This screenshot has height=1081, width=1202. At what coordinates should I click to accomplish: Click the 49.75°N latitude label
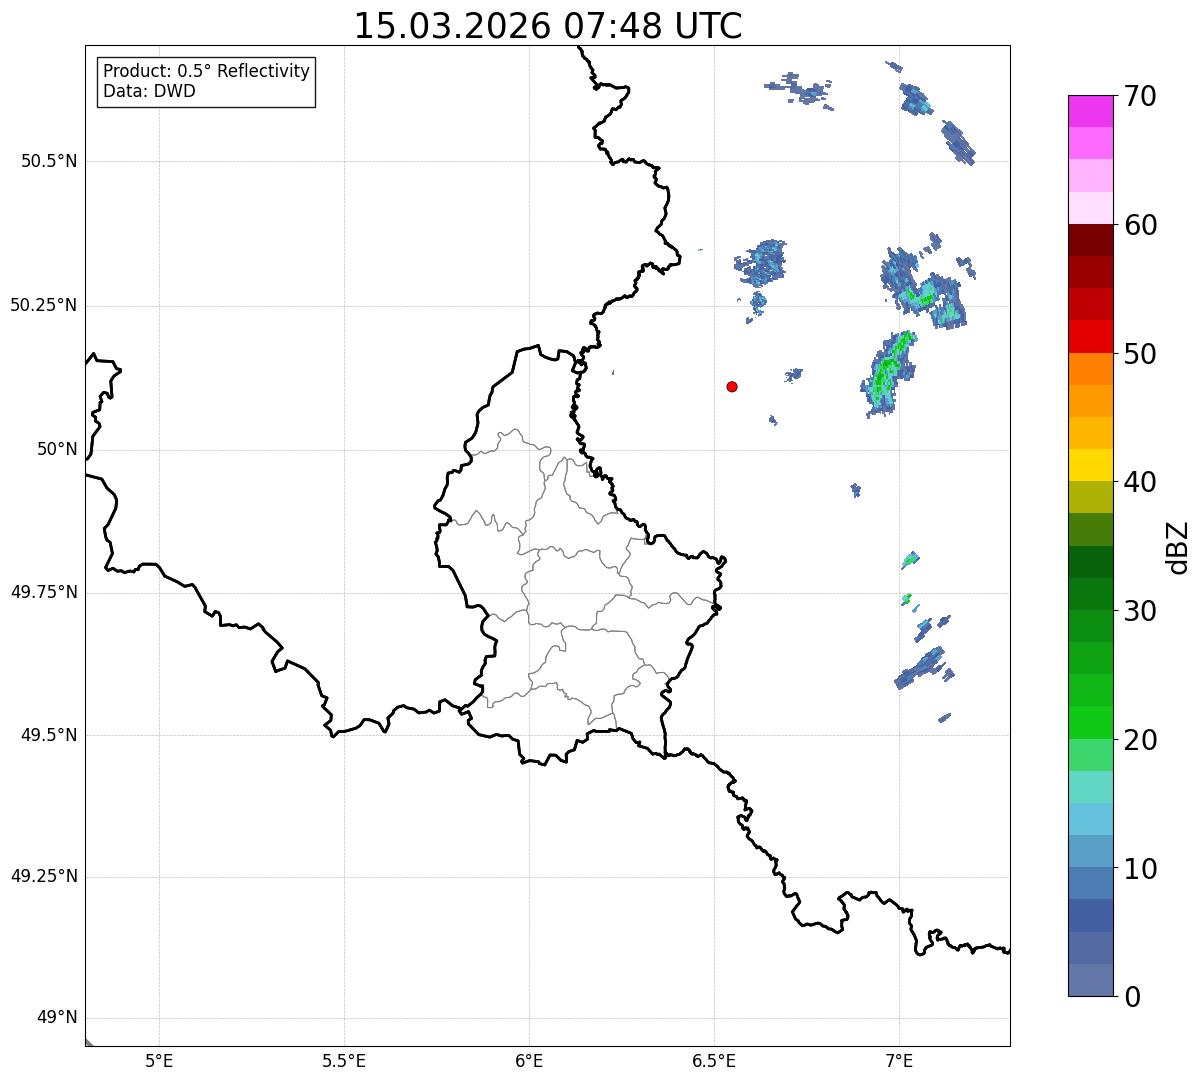pyautogui.click(x=44, y=592)
